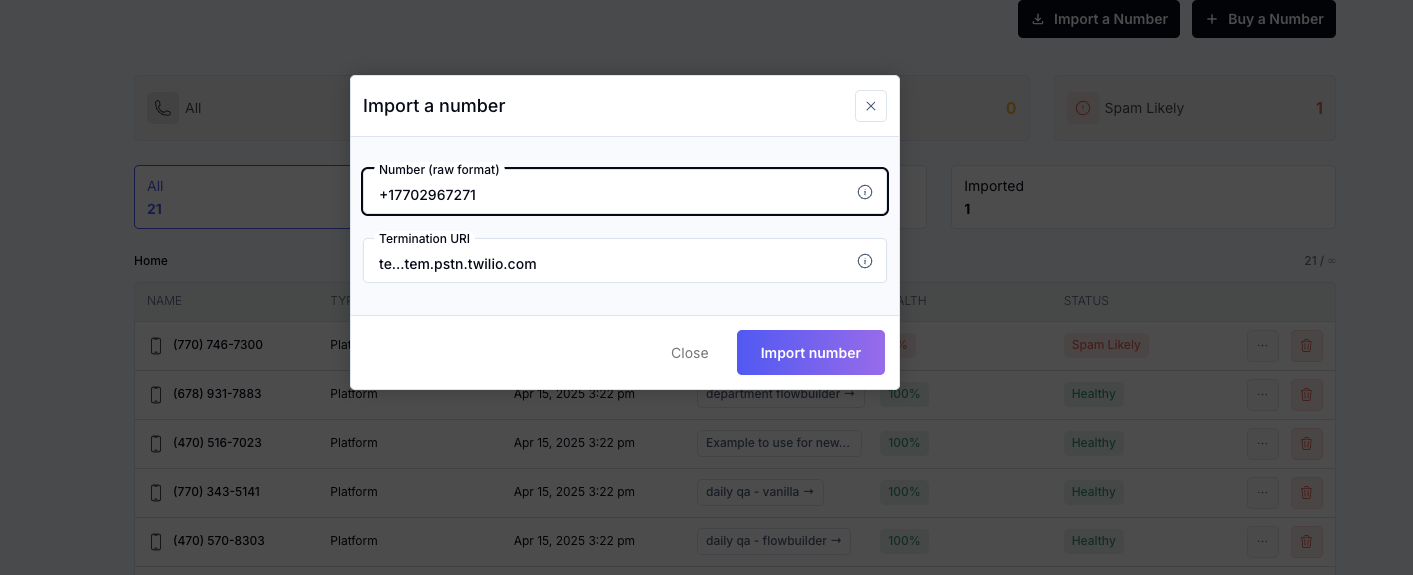Open more options for (770) 343-5141
The height and width of the screenshot is (575, 1413).
pyautogui.click(x=1262, y=493)
